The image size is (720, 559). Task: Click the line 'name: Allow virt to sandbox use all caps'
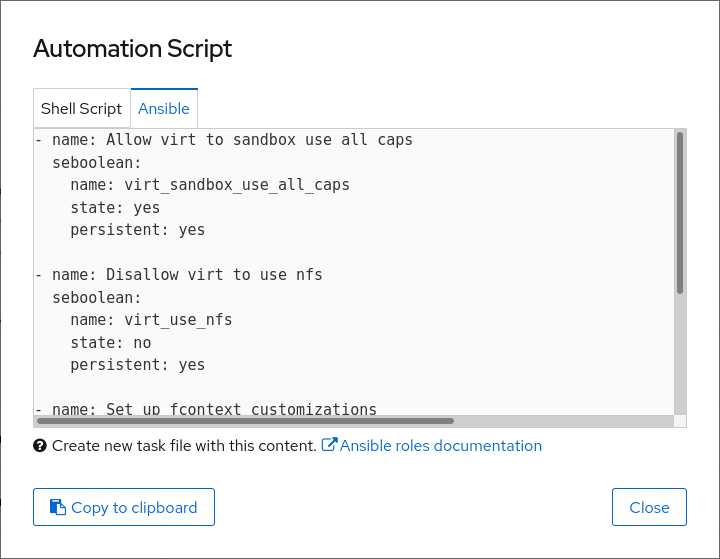click(x=232, y=140)
